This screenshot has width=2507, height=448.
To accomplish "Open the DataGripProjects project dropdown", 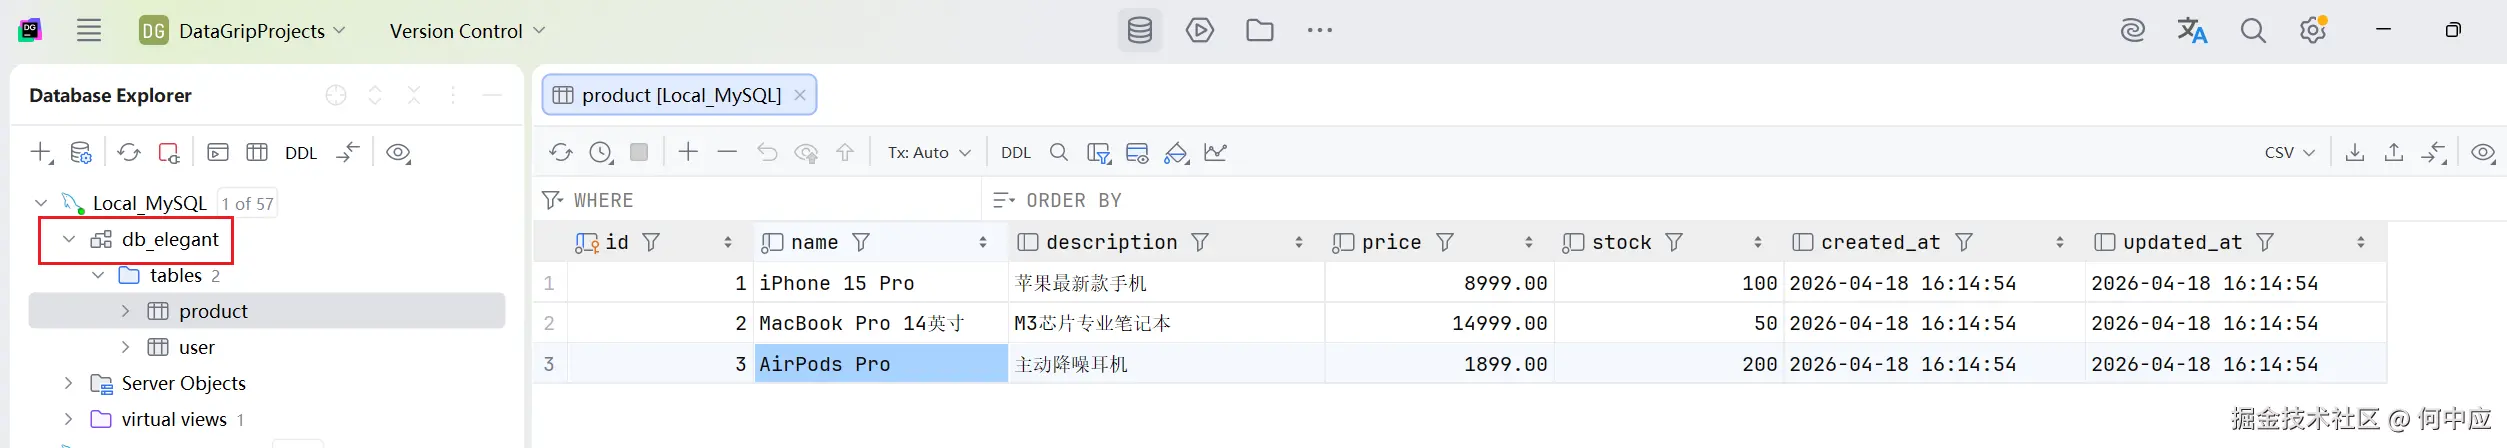I will coord(243,31).
